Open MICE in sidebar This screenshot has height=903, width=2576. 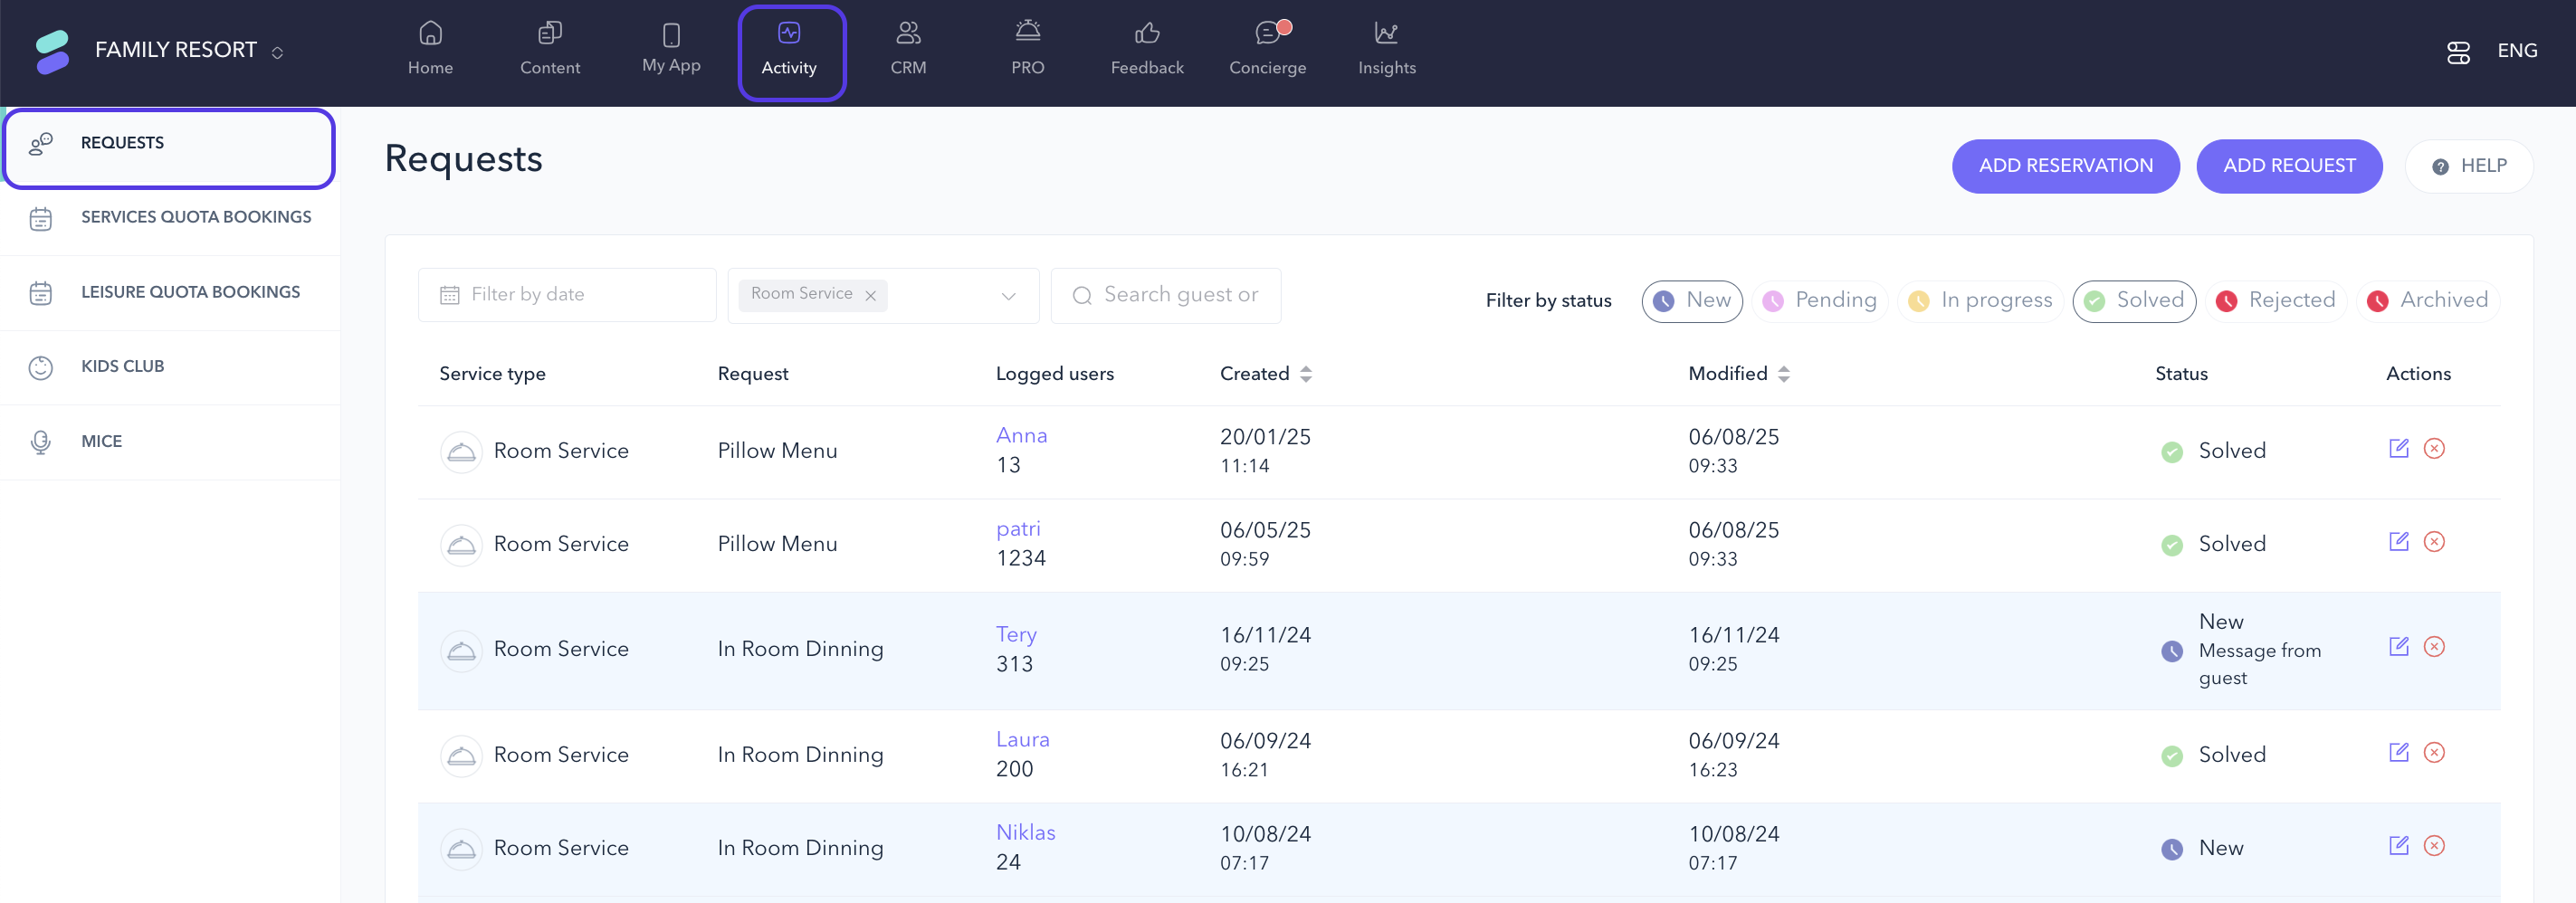[x=170, y=442]
